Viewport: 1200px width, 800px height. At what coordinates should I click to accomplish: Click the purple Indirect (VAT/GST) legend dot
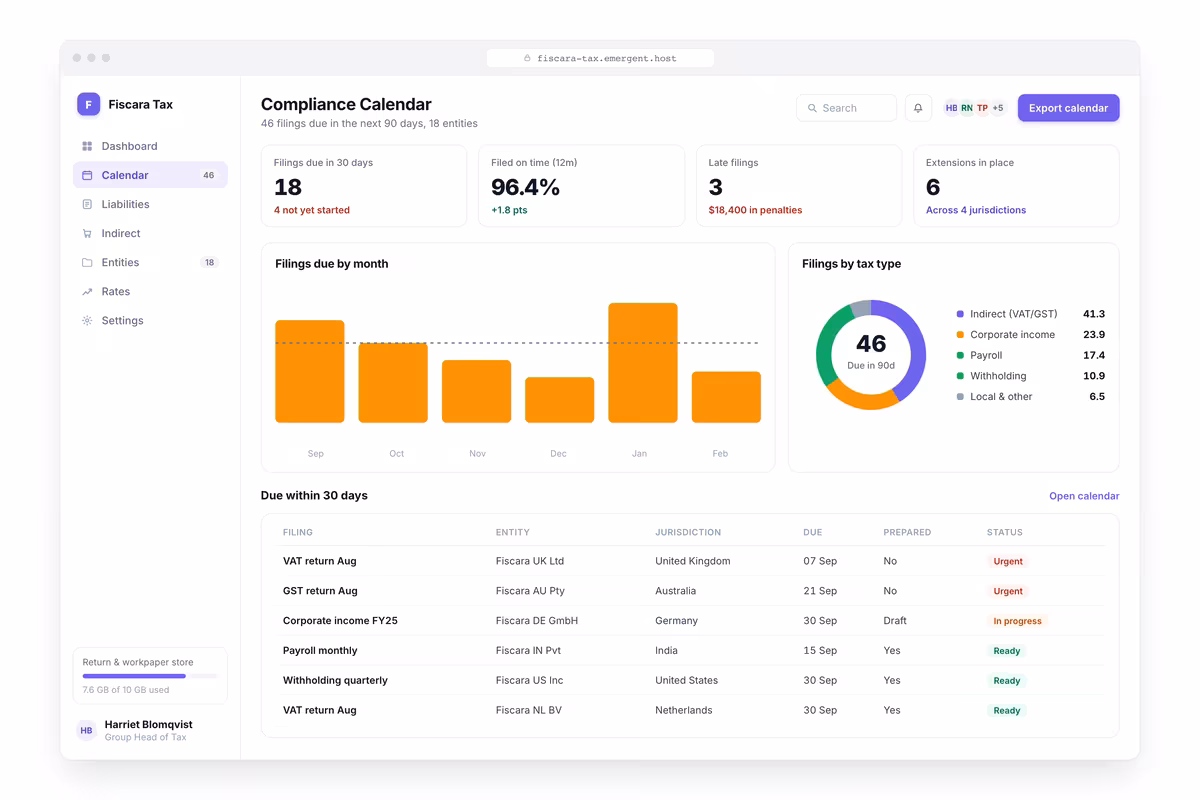tap(960, 314)
